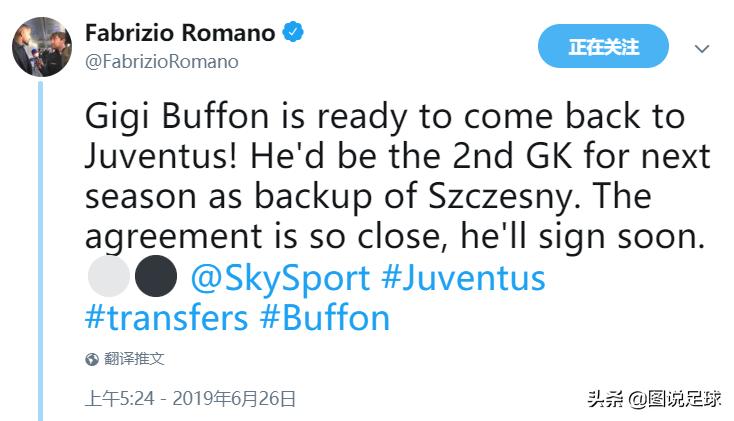
Task: Open the Fabrizio Romano display name
Action: click(180, 32)
